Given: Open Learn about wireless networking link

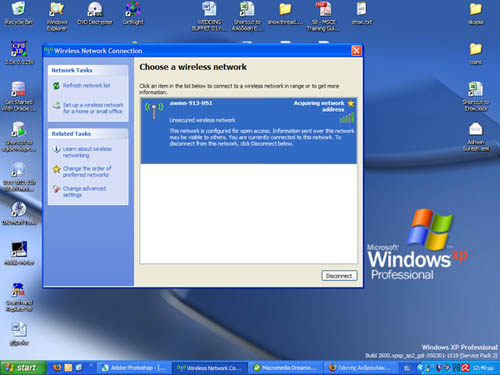Looking at the screenshot, I should click(x=87, y=152).
